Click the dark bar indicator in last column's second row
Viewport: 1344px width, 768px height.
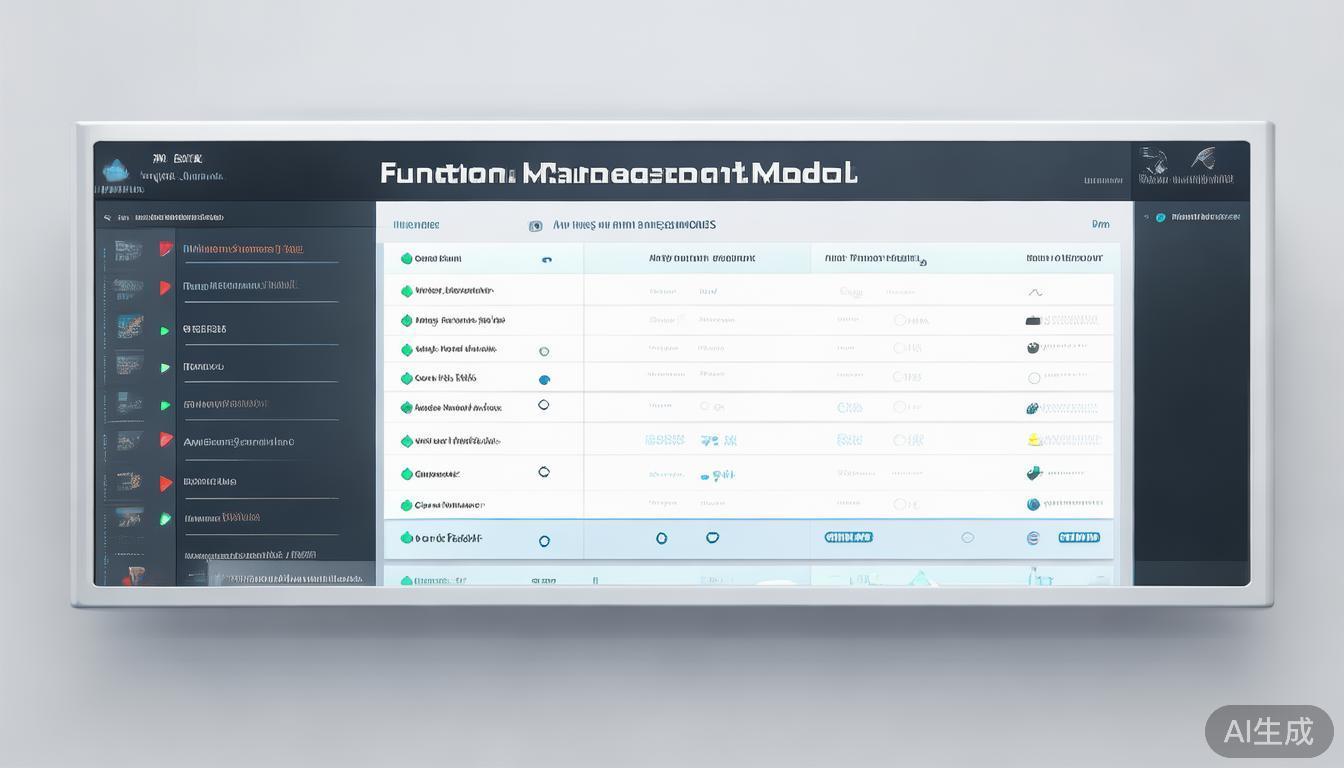pos(1034,321)
